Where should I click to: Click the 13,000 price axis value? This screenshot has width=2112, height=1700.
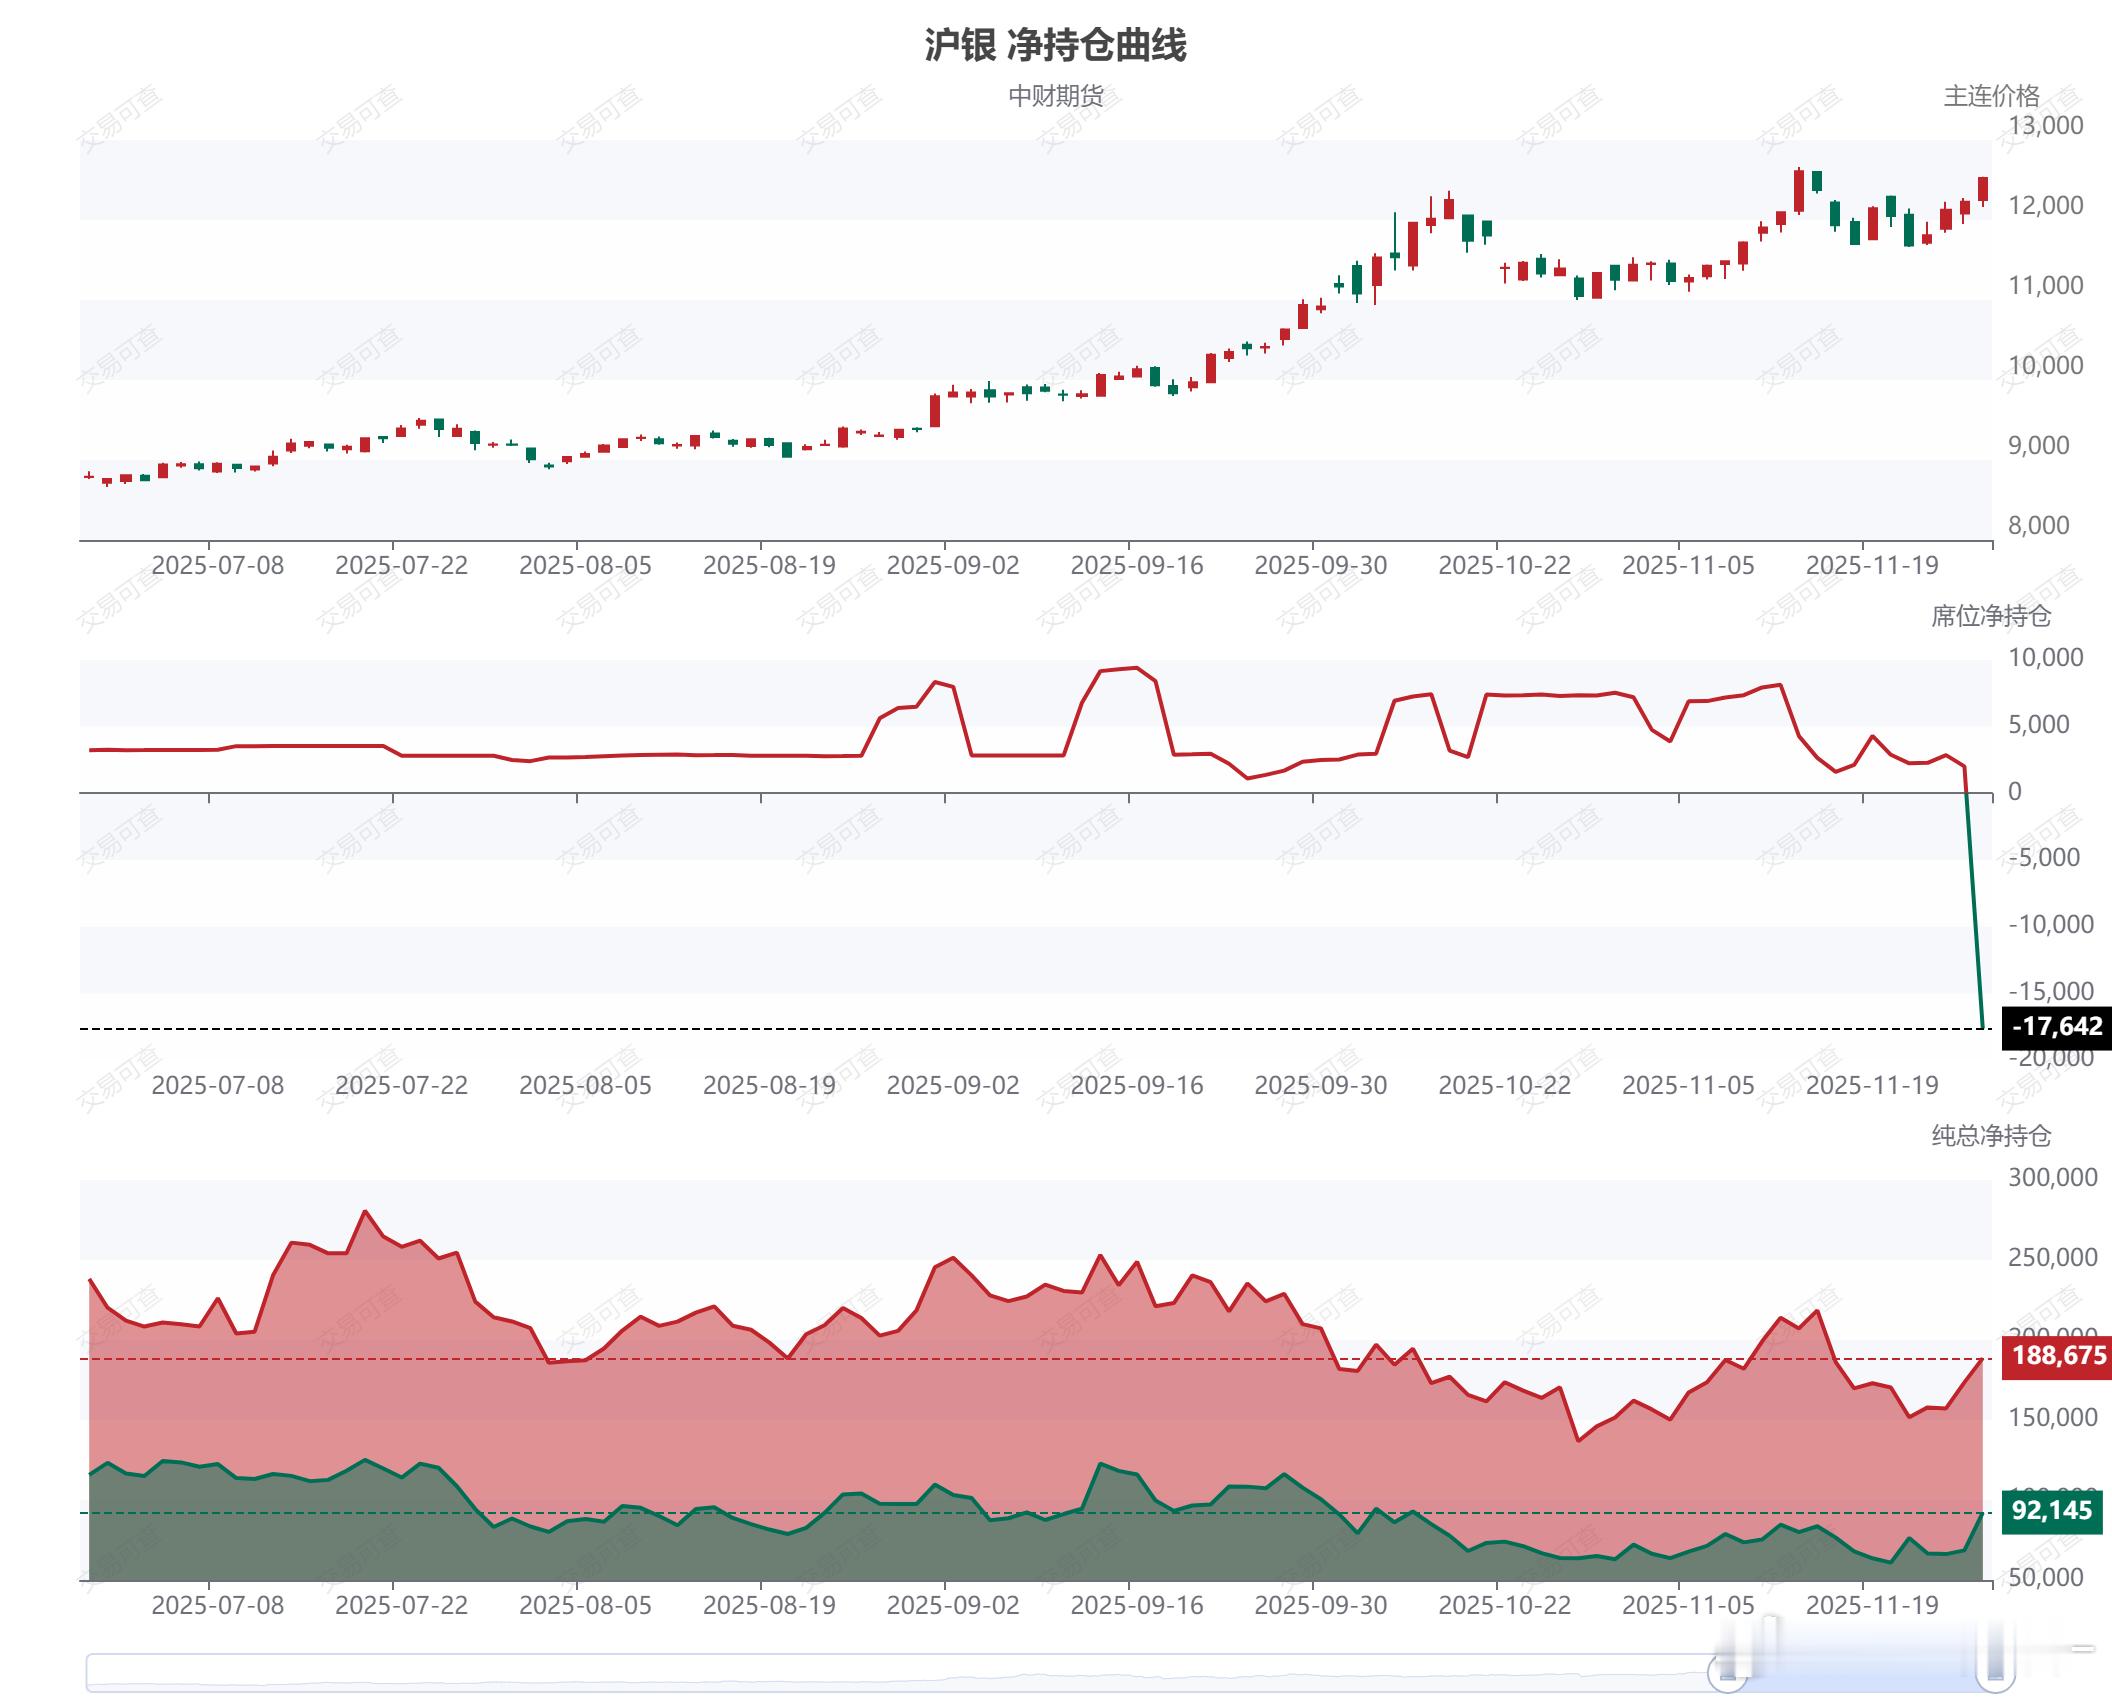(2045, 126)
